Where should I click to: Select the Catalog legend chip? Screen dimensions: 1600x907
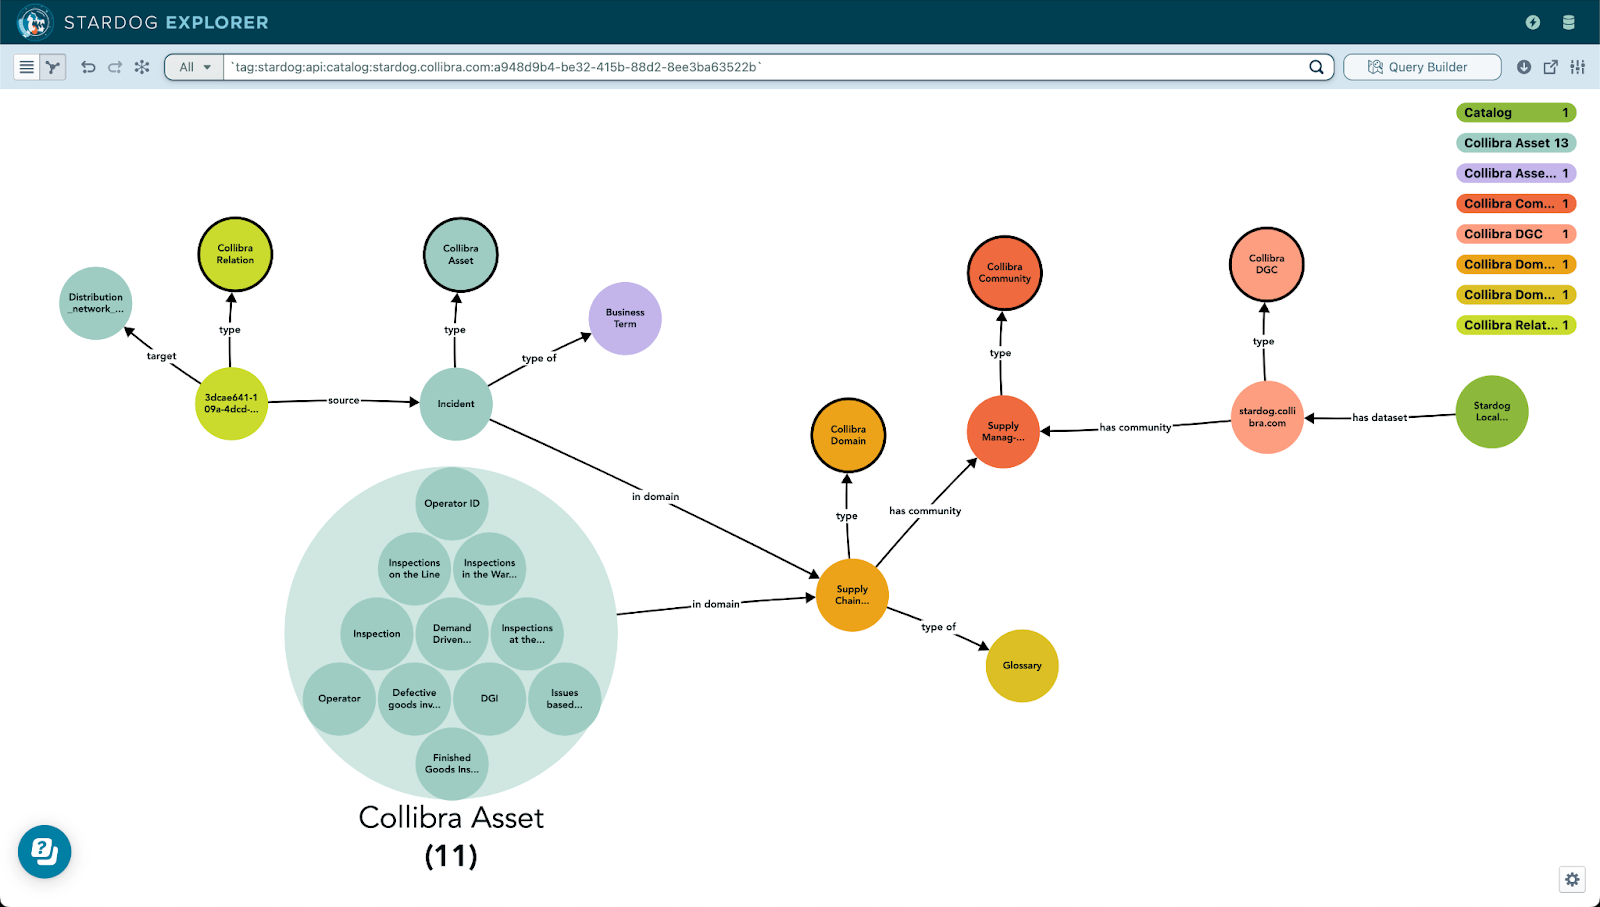[1516, 113]
